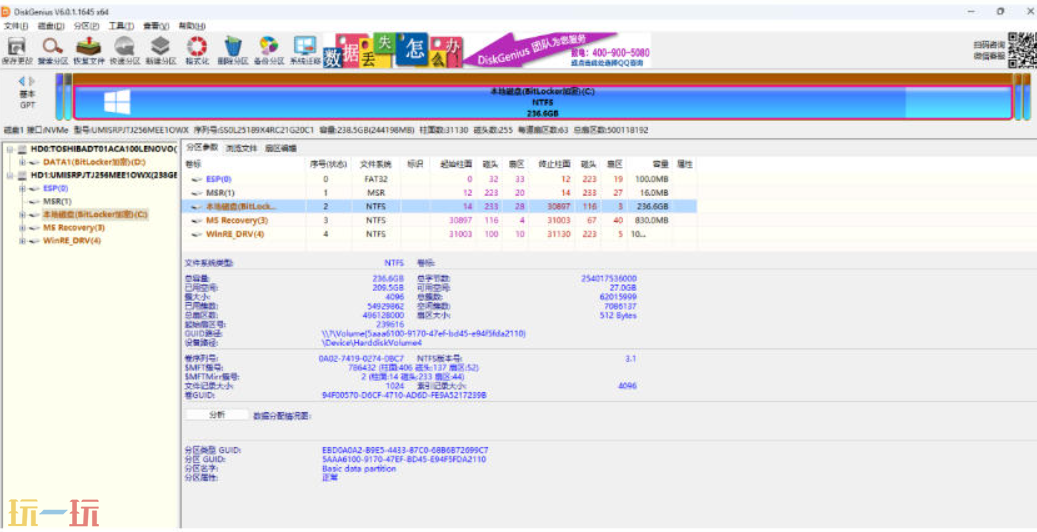Expand the DATA1 (D:) tree node

pos(22,162)
